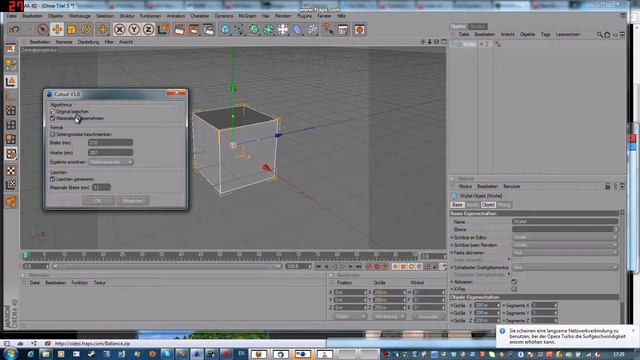Toggle the Y axis lock button
640x360 pixels.
pos(134,29)
